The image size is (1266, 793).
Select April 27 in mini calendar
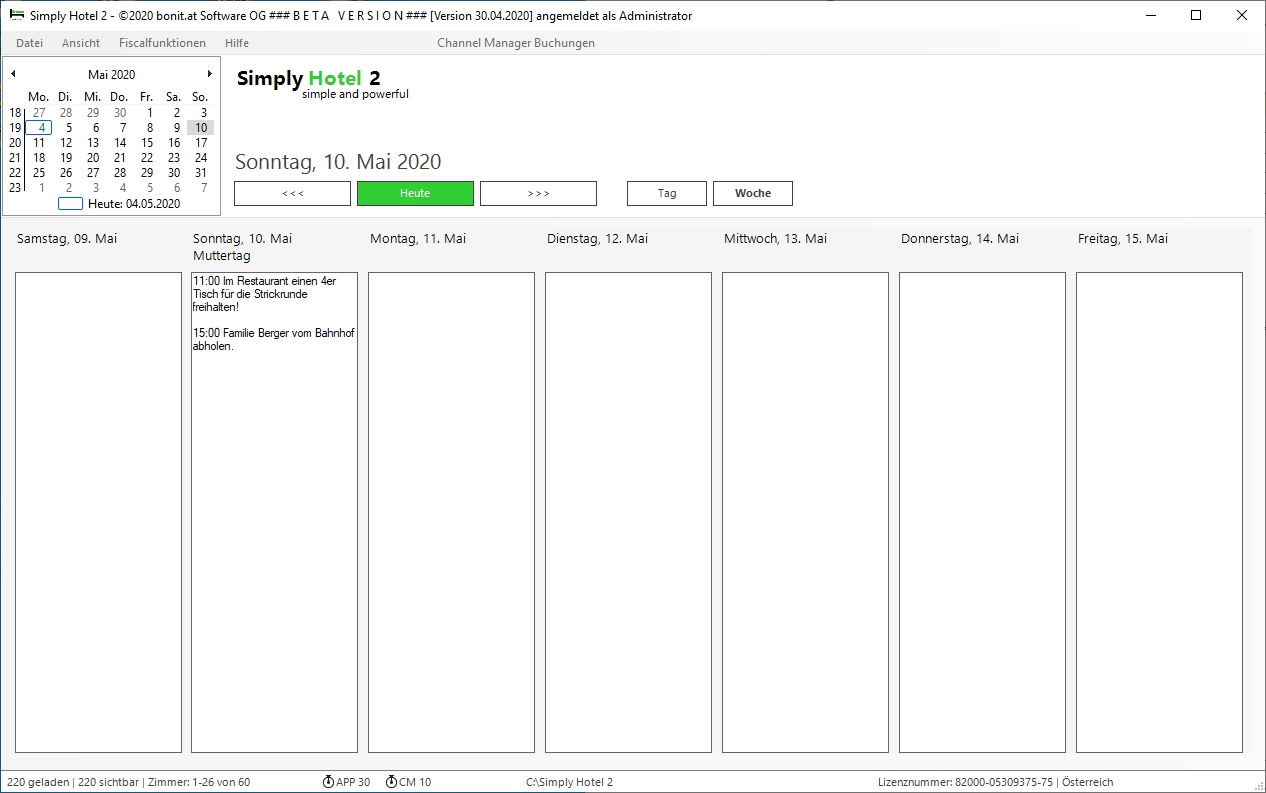(x=39, y=113)
